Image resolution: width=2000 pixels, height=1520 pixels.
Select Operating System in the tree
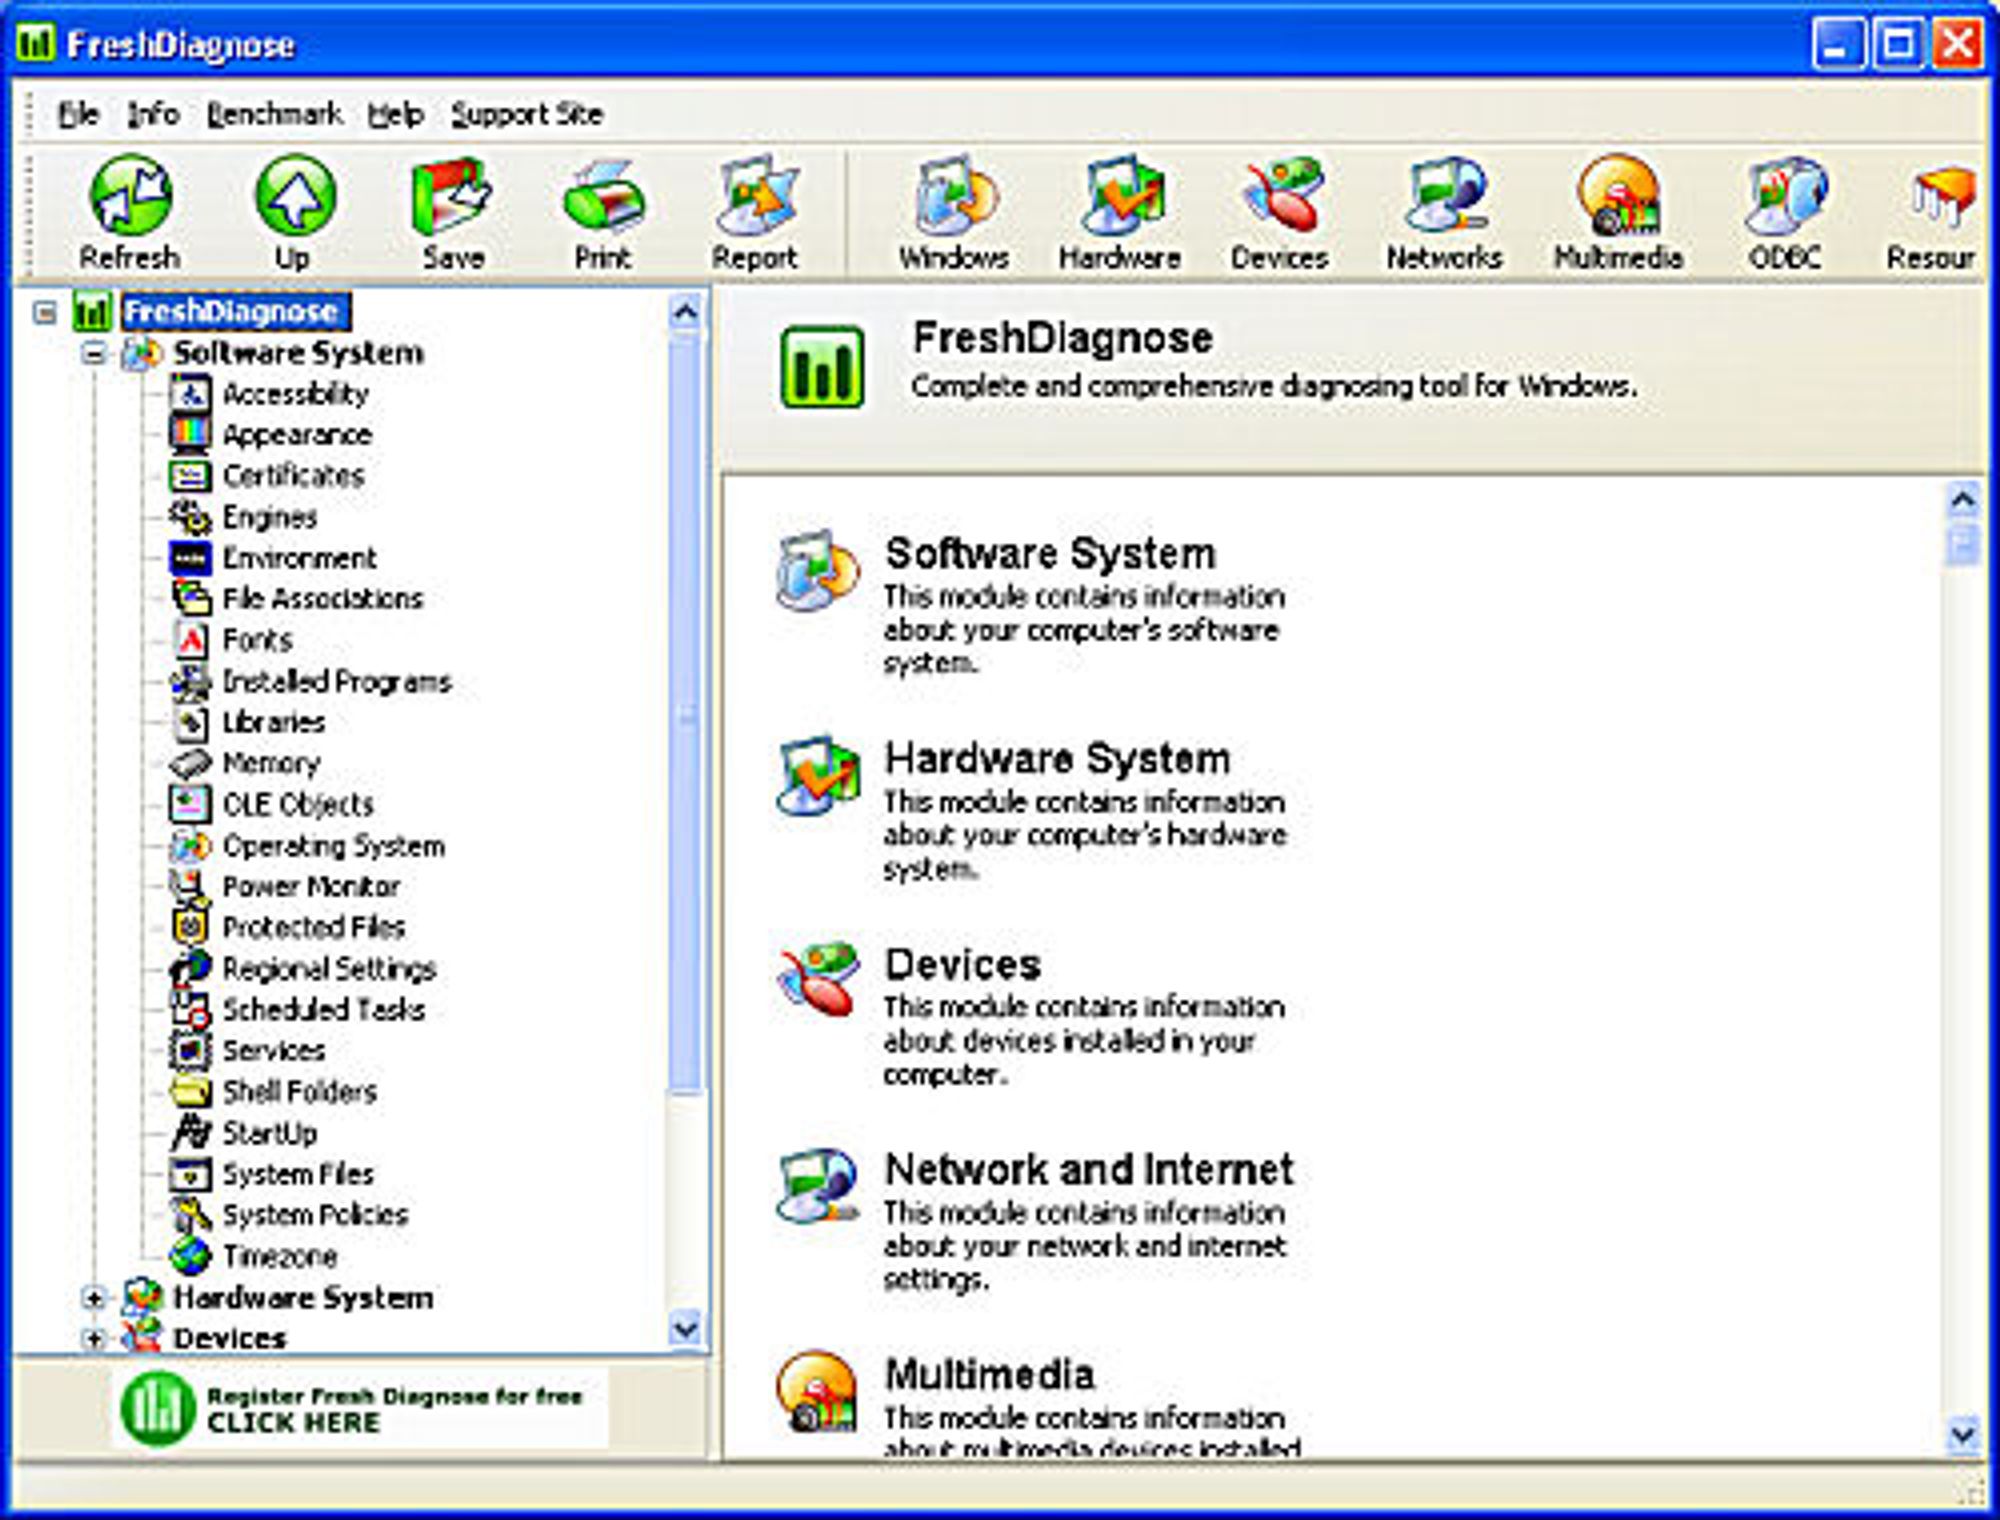pos(333,845)
